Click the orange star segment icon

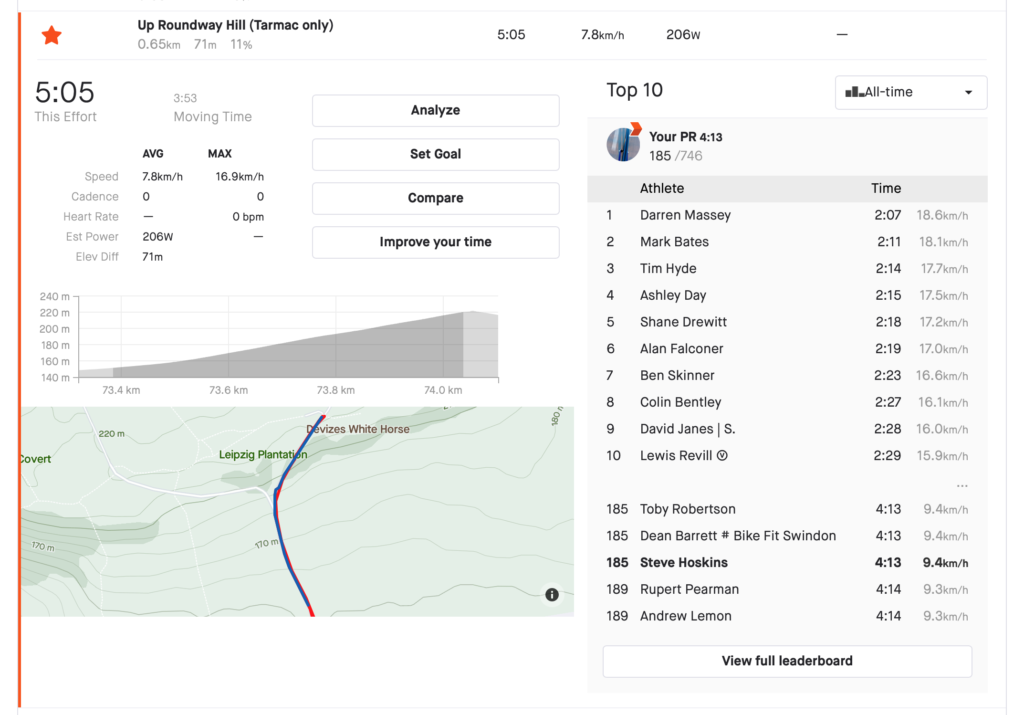[x=52, y=35]
